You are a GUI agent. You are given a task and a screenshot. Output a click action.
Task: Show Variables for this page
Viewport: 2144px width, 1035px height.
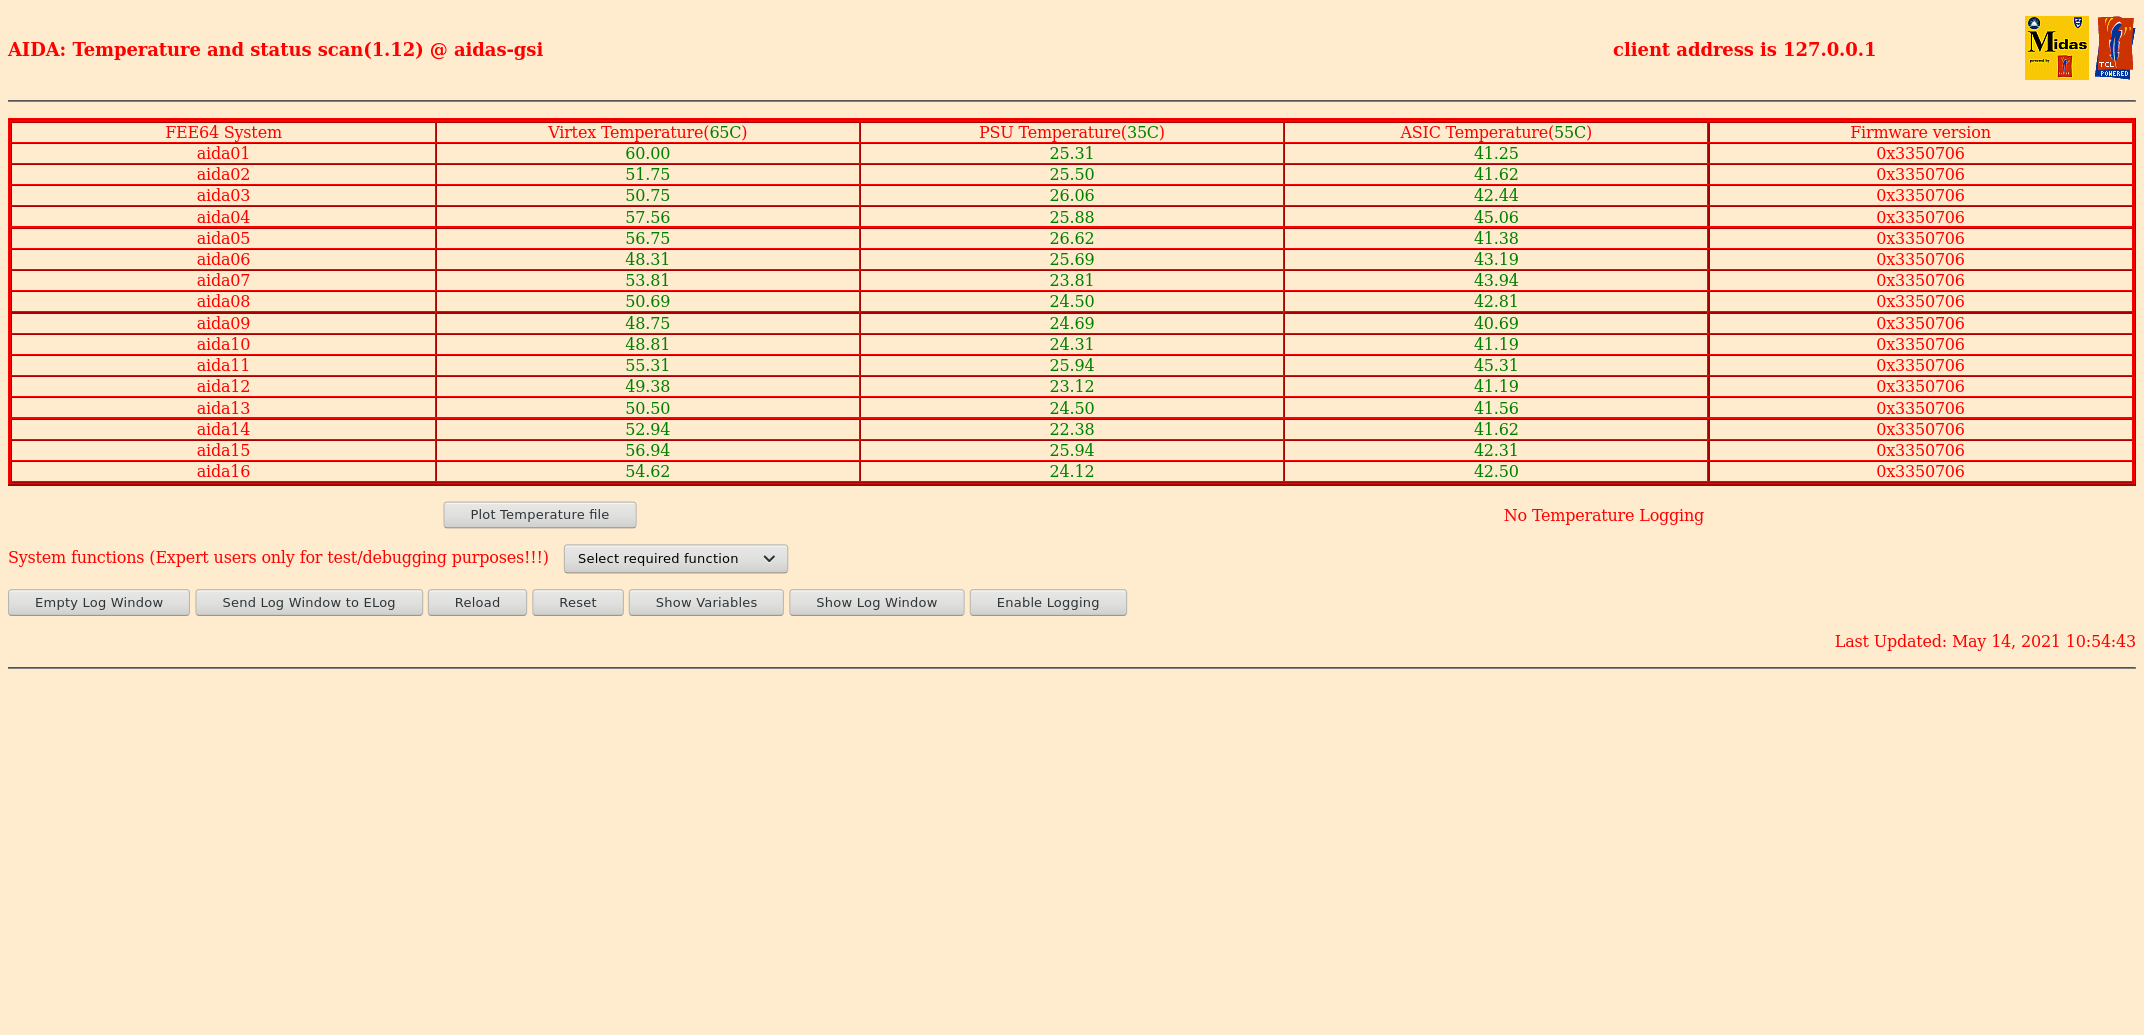(x=706, y=603)
